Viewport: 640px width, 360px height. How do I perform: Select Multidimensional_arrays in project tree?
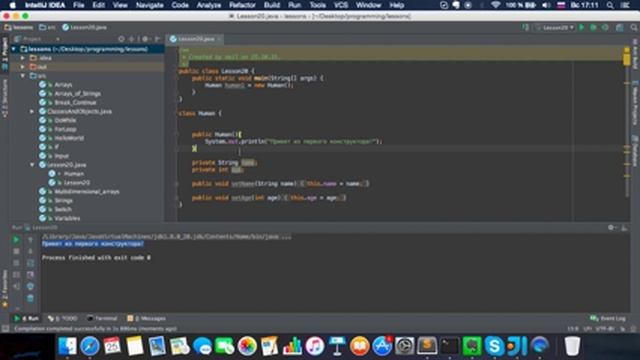click(87, 191)
